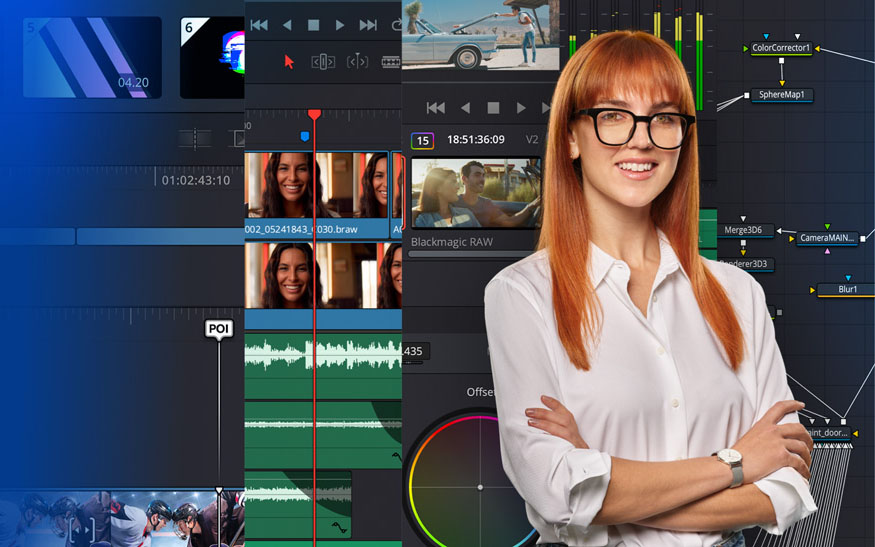
Task: Click the V2 track label
Action: click(x=532, y=140)
